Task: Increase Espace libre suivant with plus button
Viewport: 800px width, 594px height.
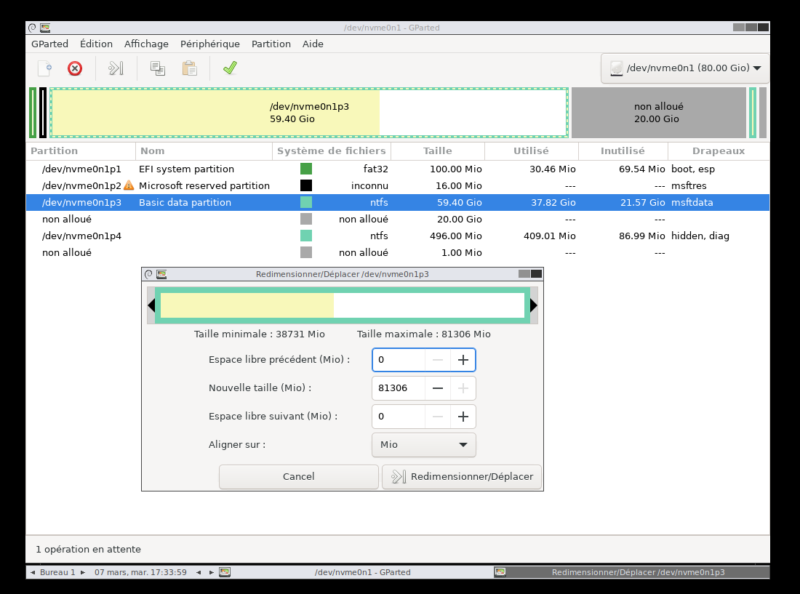Action: [463, 416]
